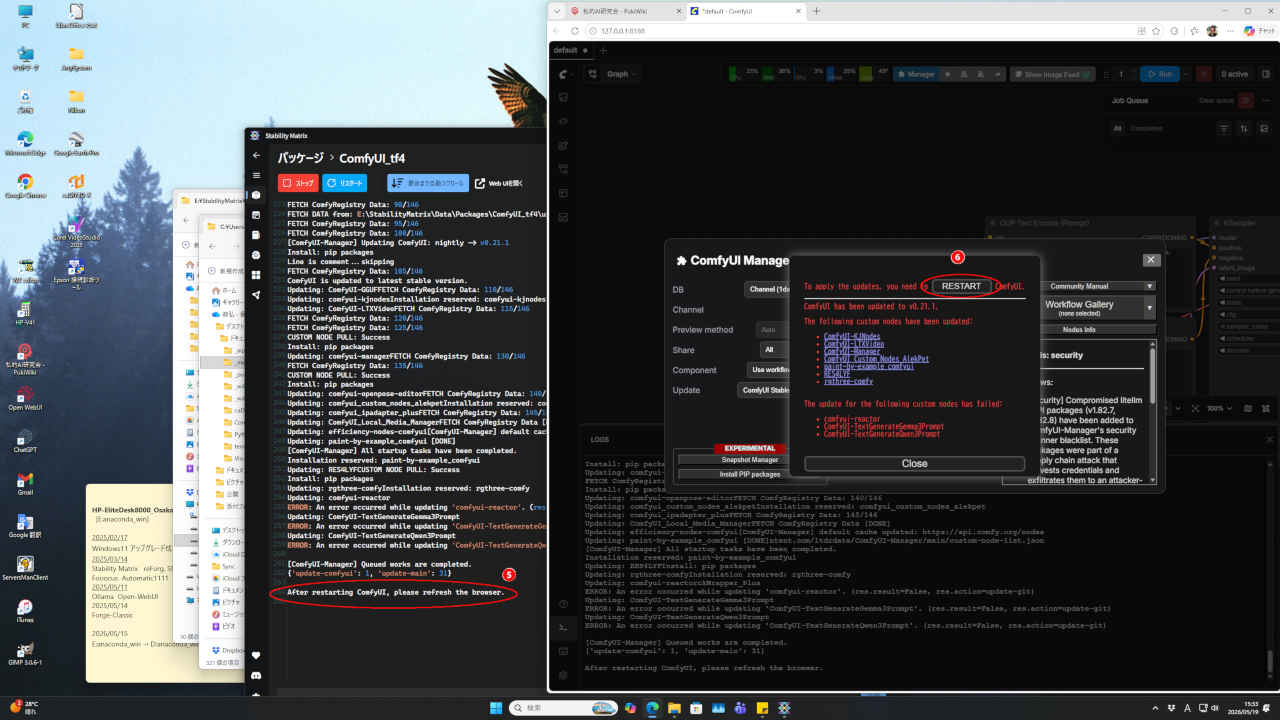Click Discord icon in Stability Matrix sidebar
Image resolution: width=1280 pixels, height=720 pixels.
(x=256, y=675)
